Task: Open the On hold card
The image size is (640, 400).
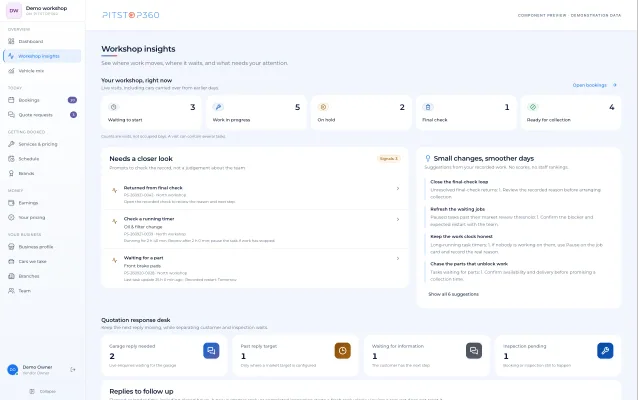Action: [x=361, y=113]
